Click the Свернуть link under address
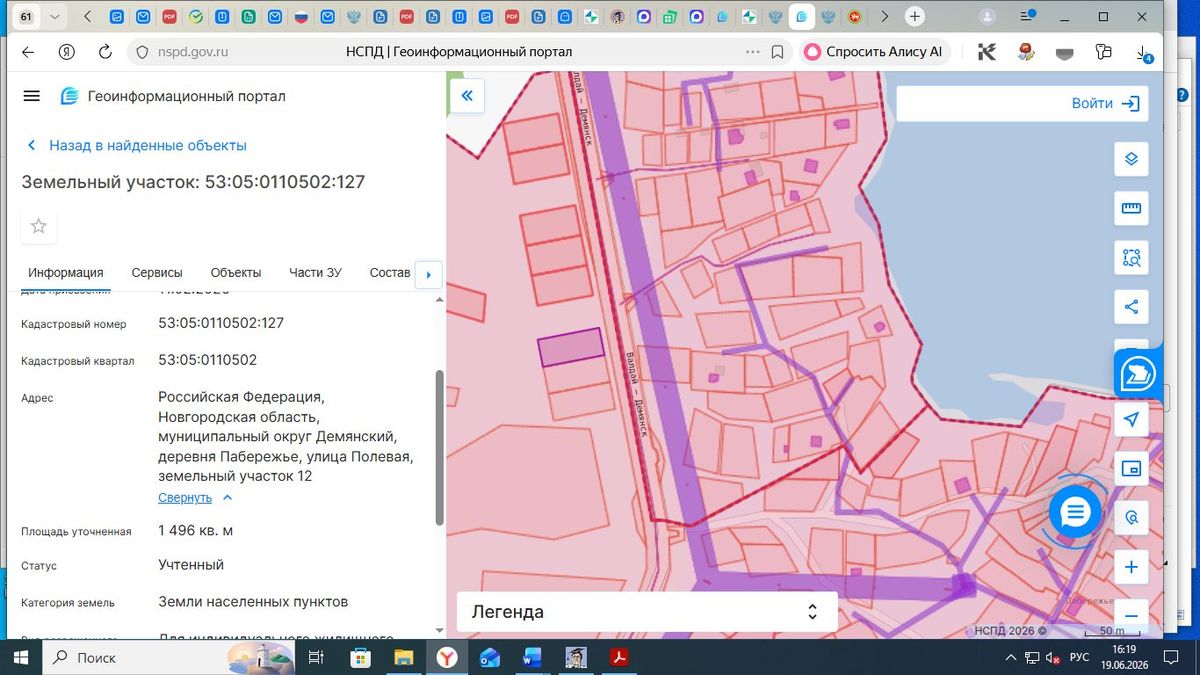1200x675 pixels. click(x=185, y=497)
